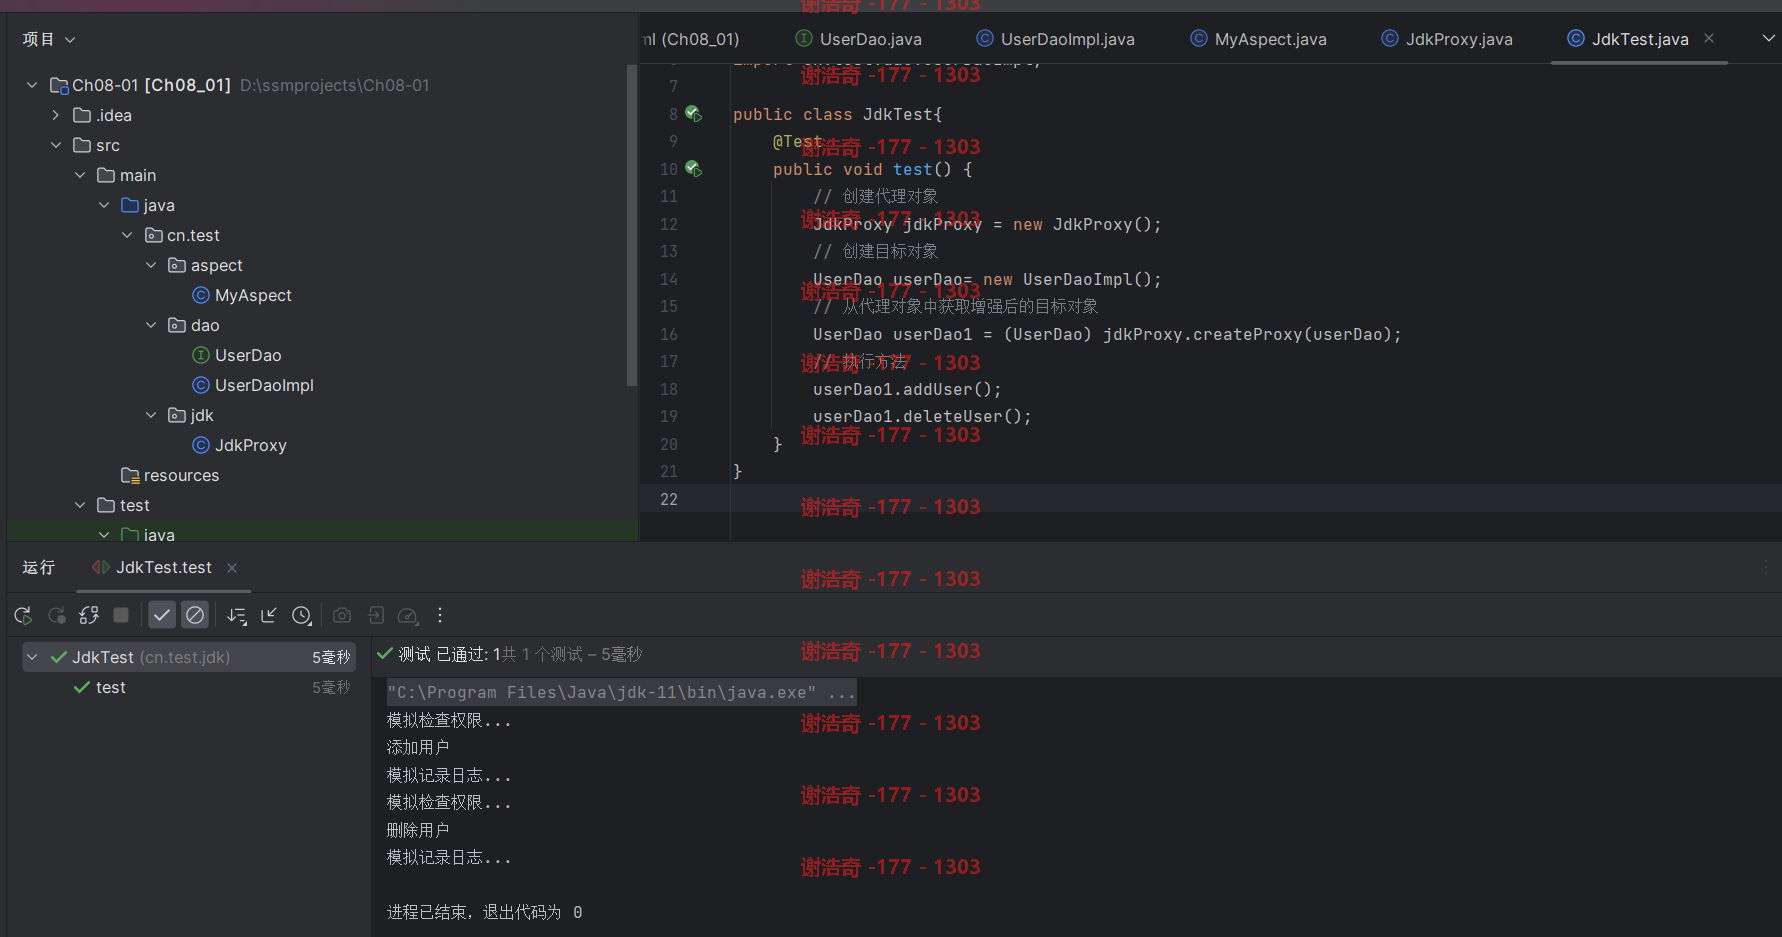This screenshot has height=937, width=1782.
Task: Click the @Test annotation
Action: [x=797, y=142]
